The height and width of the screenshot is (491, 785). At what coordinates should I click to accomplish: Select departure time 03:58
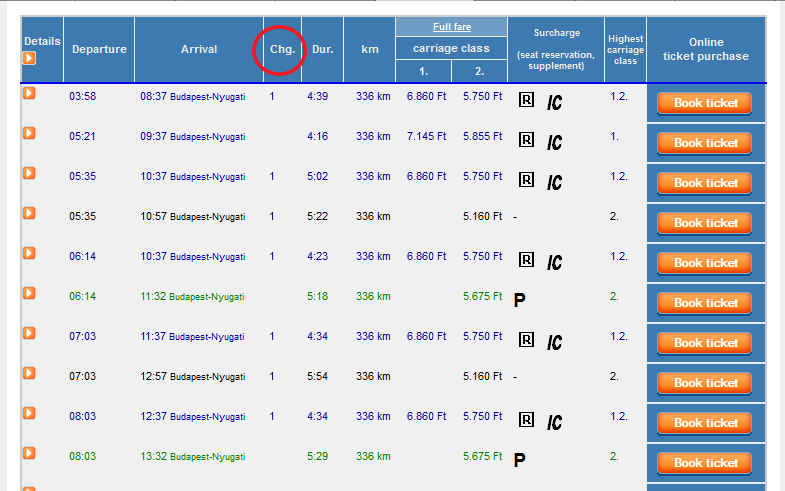83,96
